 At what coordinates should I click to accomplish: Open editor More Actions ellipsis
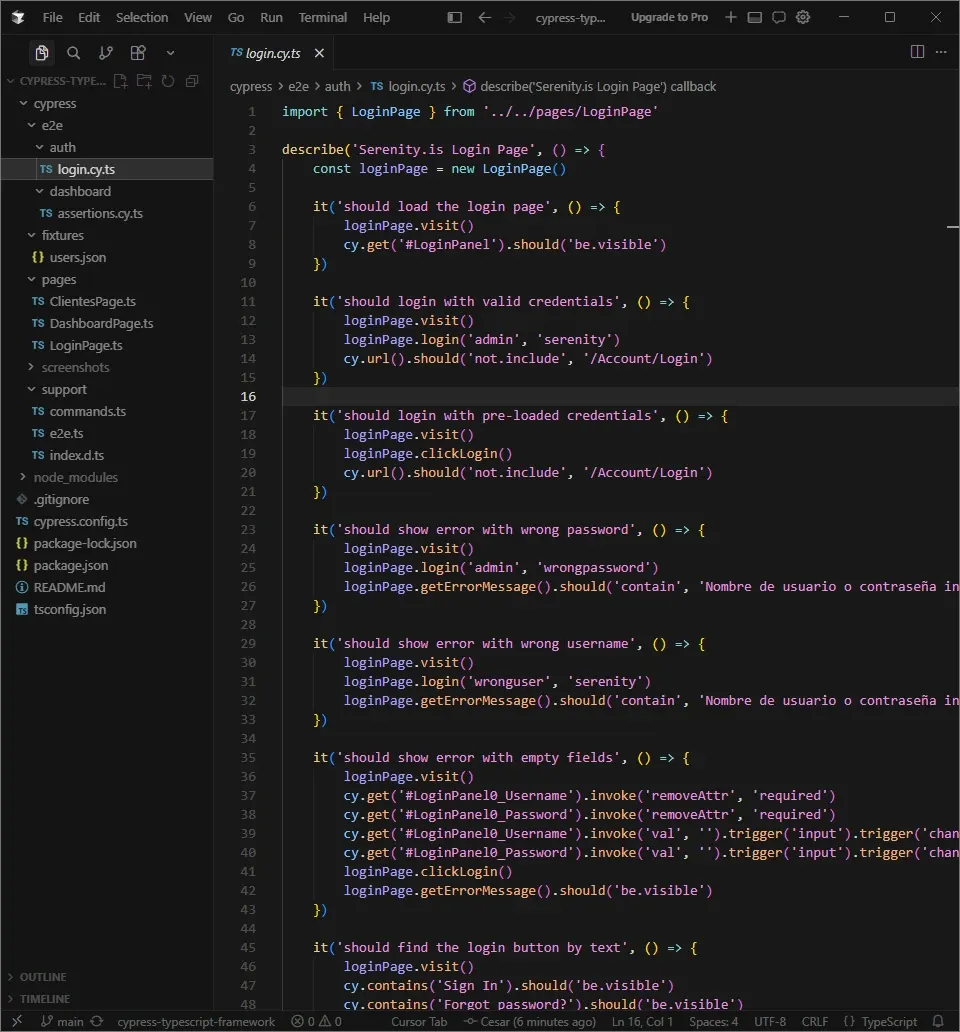pos(941,51)
